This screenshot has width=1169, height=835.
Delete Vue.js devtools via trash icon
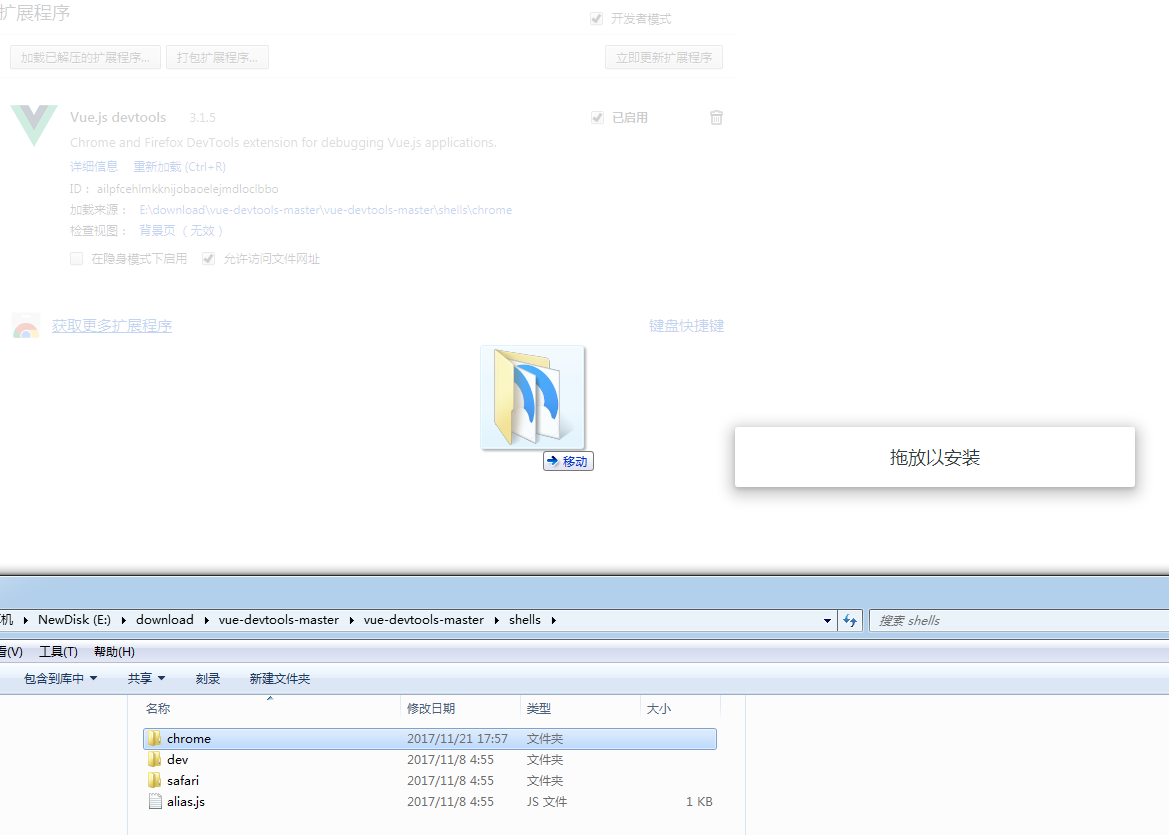click(x=716, y=117)
